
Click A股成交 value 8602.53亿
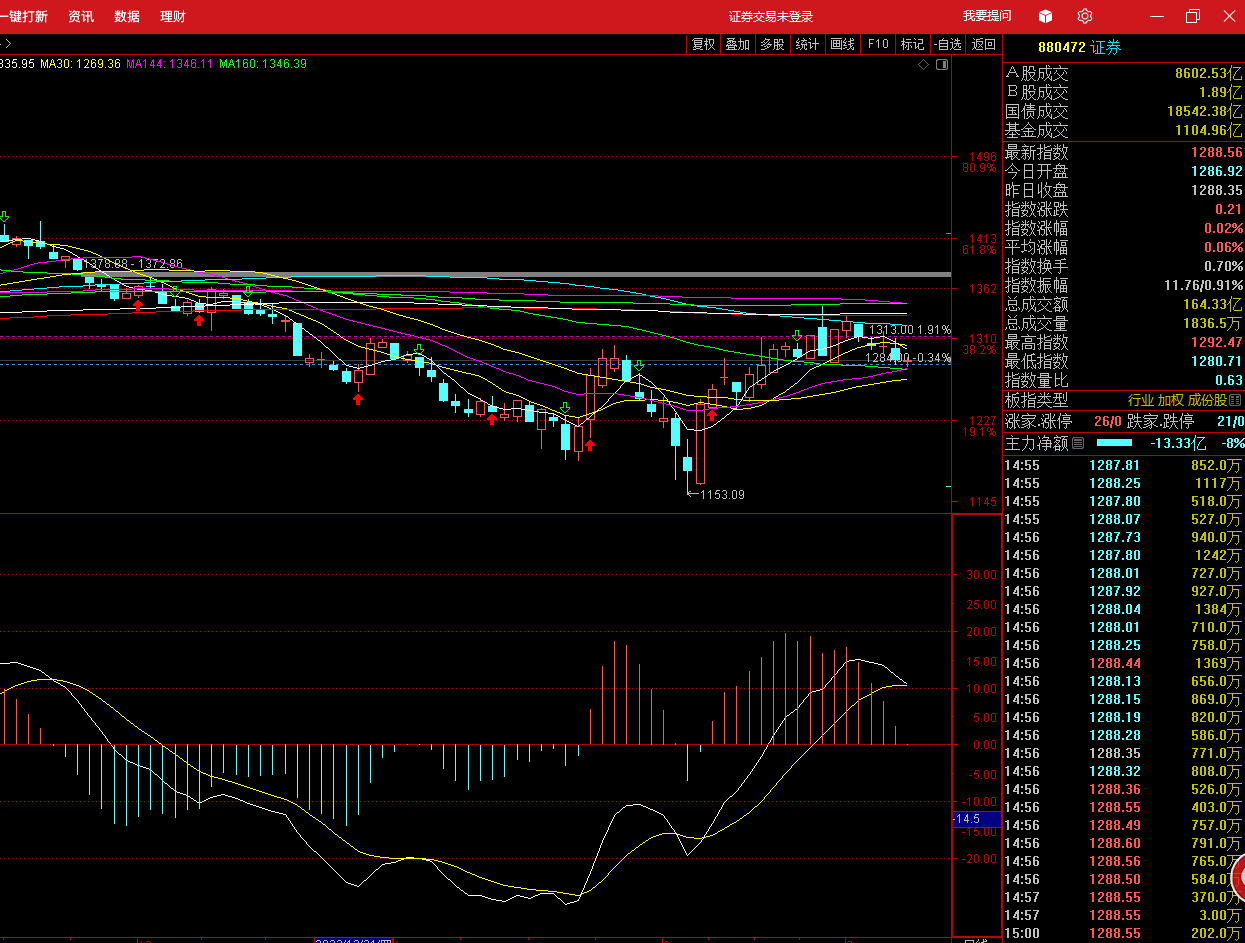coord(1209,73)
